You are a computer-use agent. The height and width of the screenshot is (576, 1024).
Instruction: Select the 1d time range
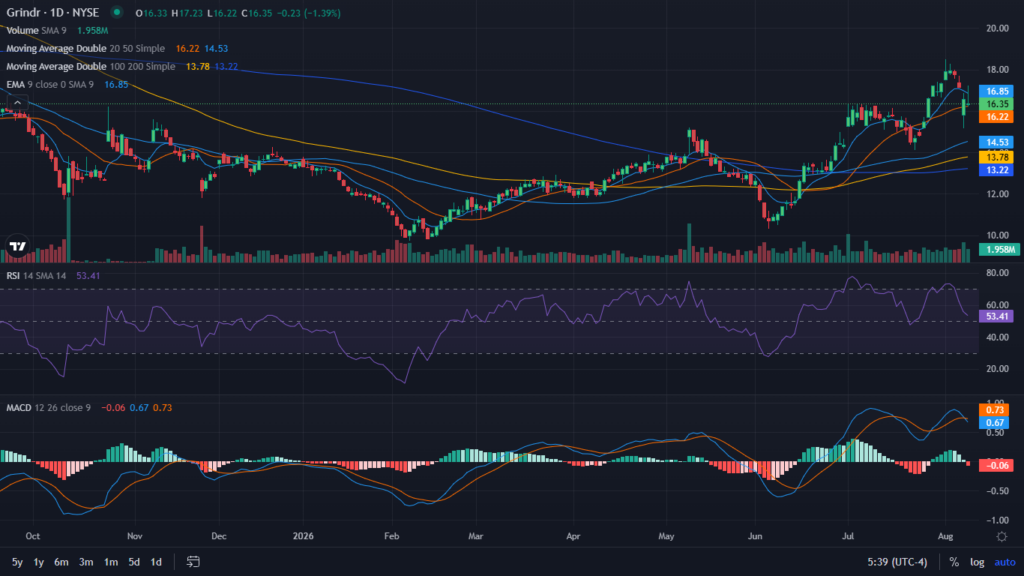tap(156, 562)
